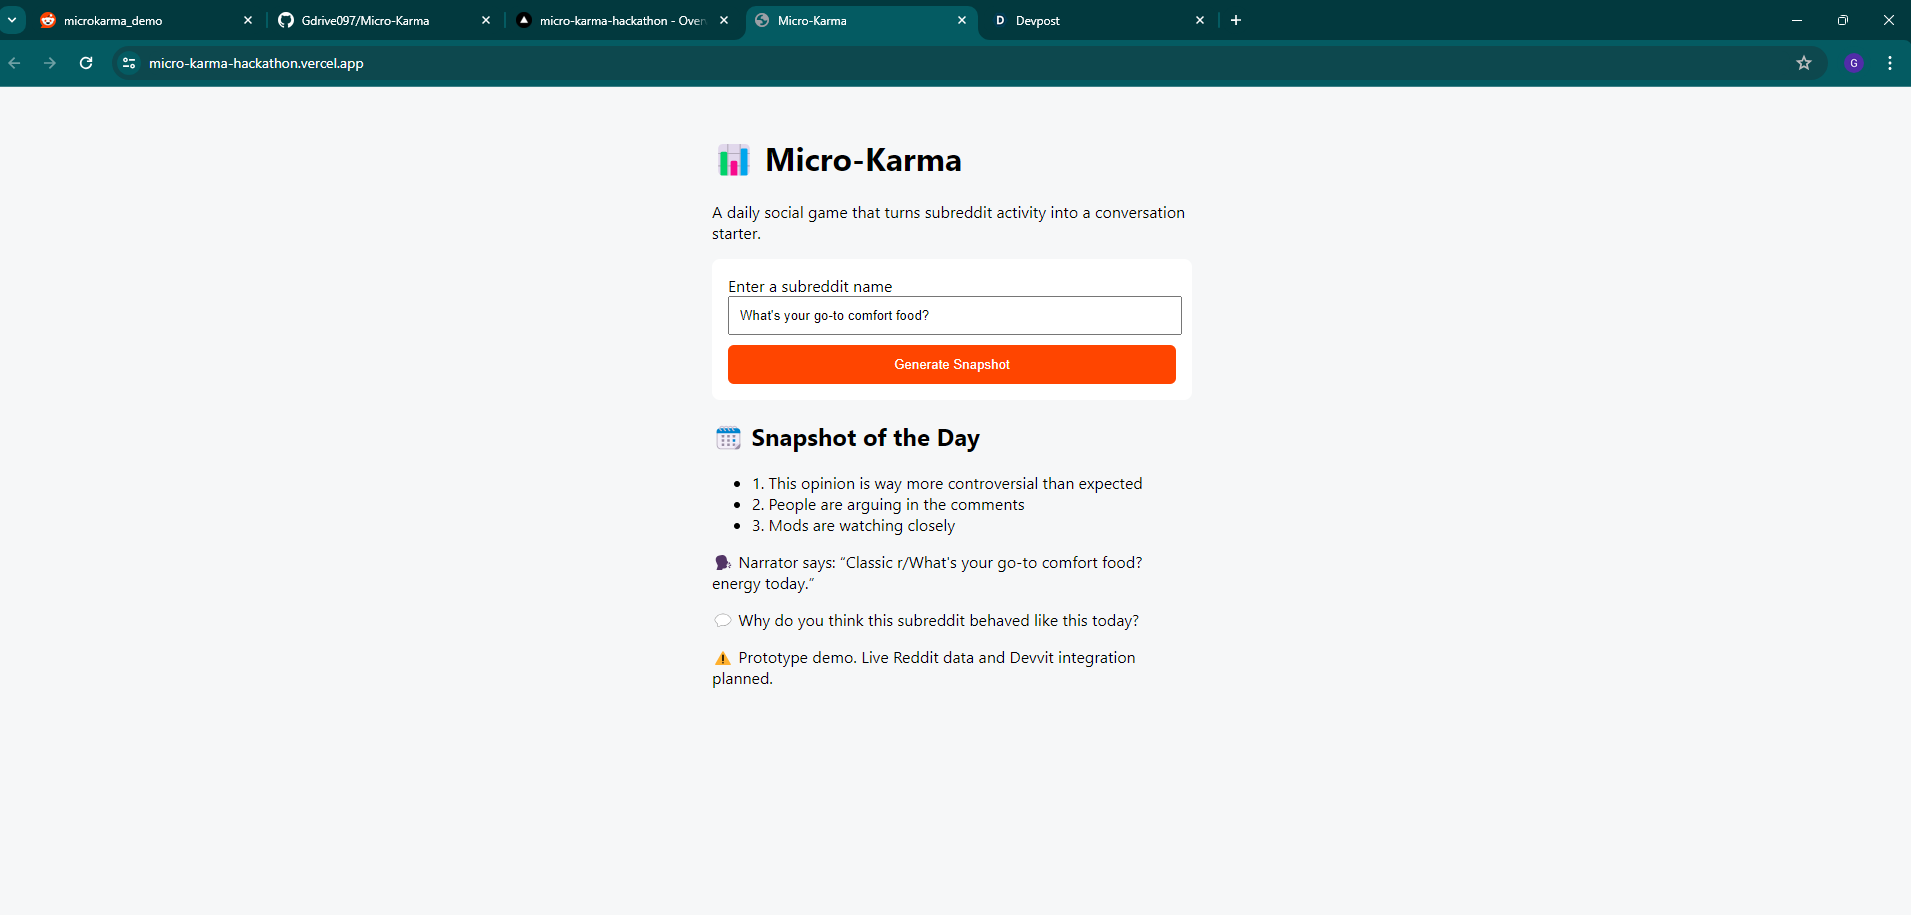Select the Micro-Karma tab
This screenshot has width=1911, height=915.
(861, 20)
